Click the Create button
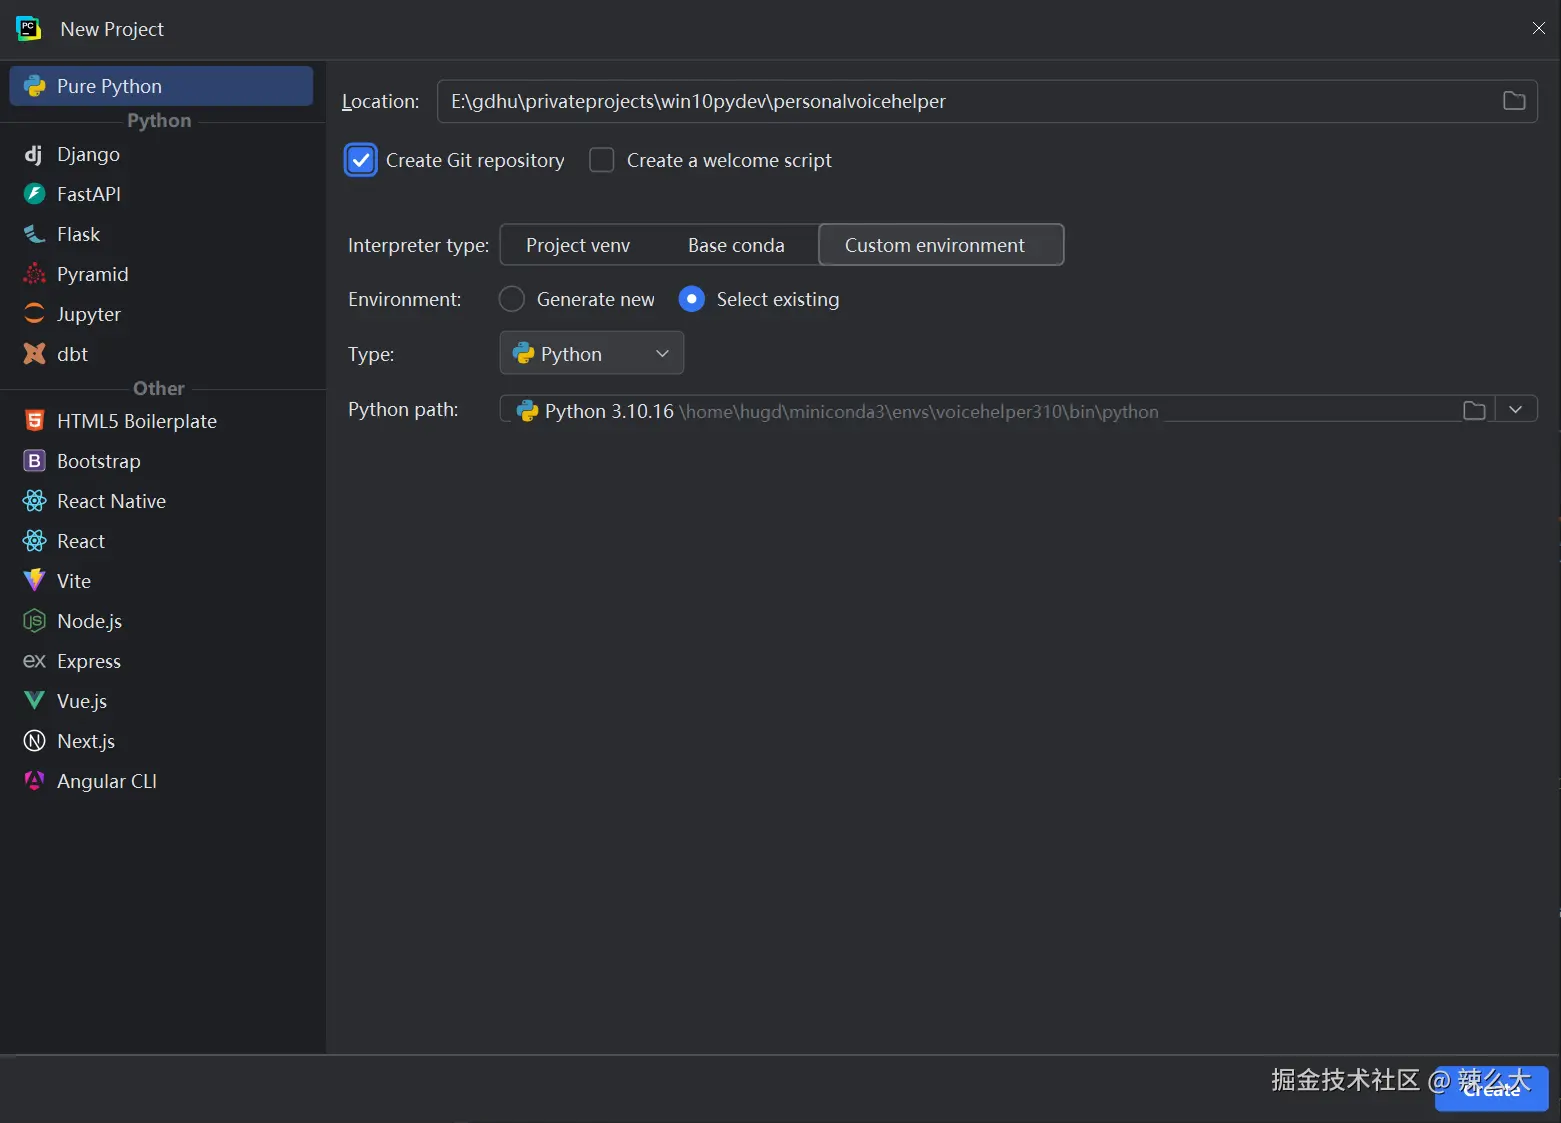The width and height of the screenshot is (1561, 1123). point(1491,1089)
